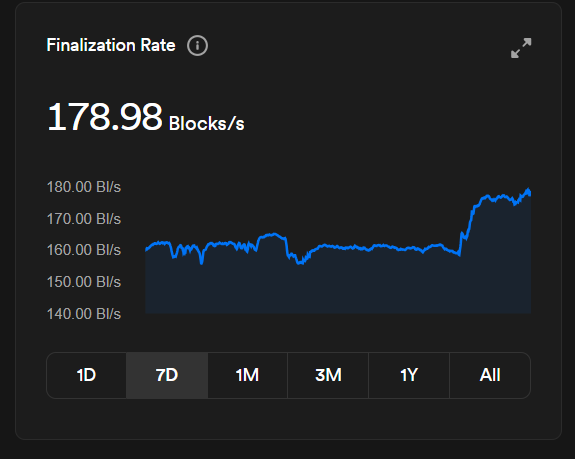
Task: Select the 7D time range
Action: click(167, 375)
